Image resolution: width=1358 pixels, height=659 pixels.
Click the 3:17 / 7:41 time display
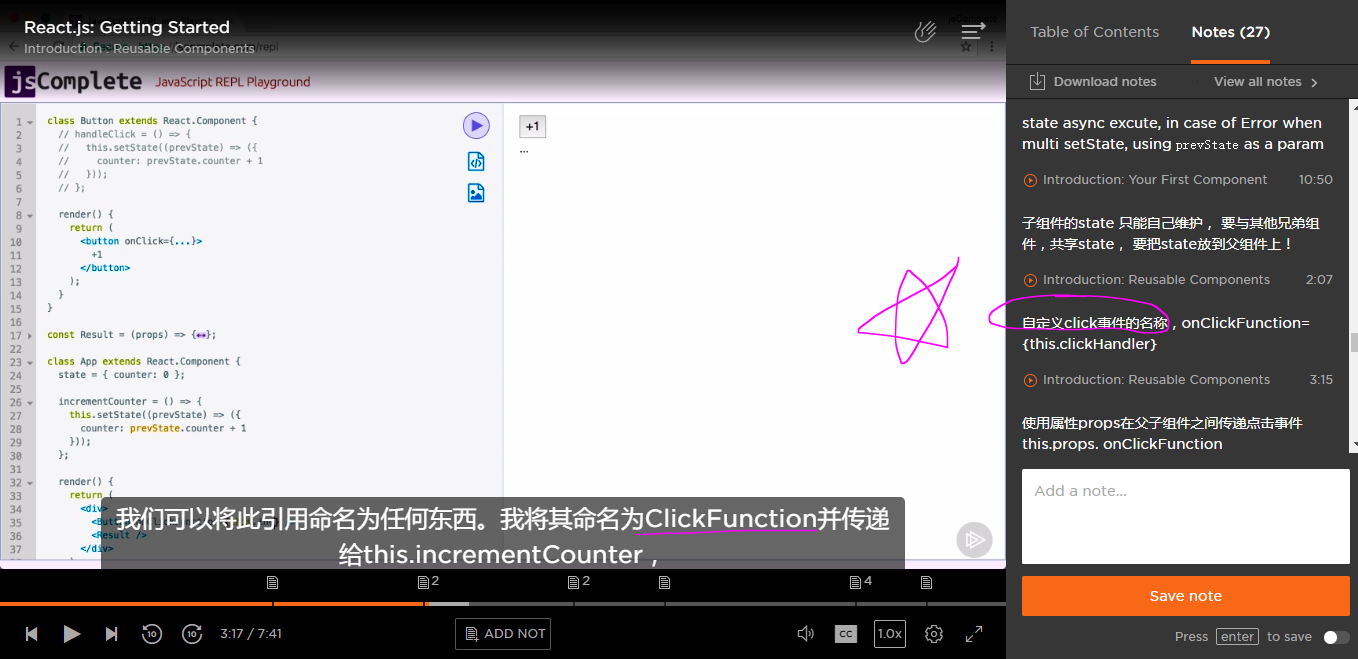(251, 634)
